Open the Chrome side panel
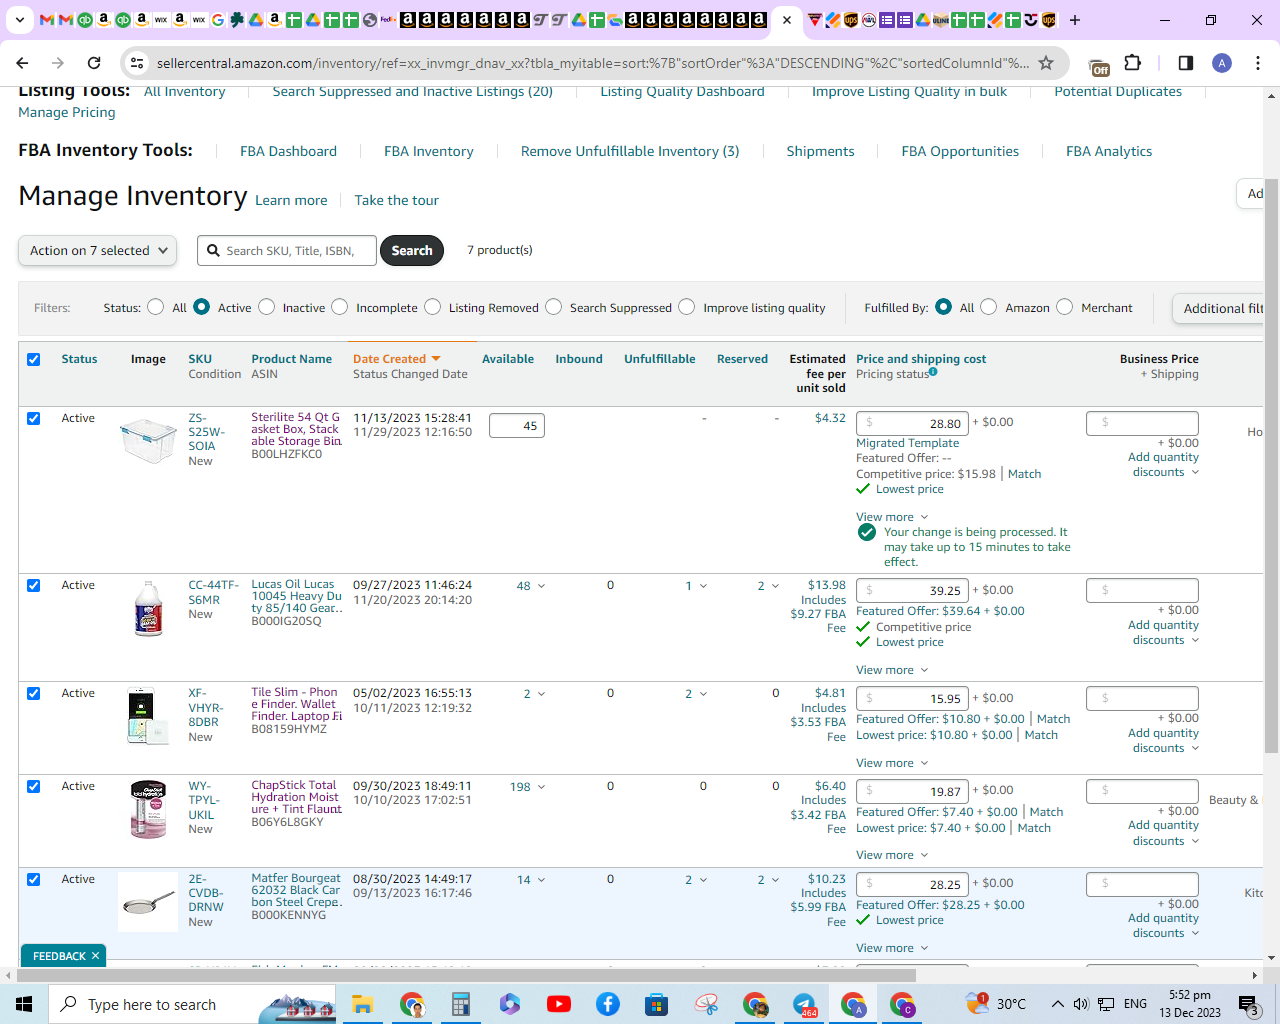The width and height of the screenshot is (1280, 1024). (1186, 63)
